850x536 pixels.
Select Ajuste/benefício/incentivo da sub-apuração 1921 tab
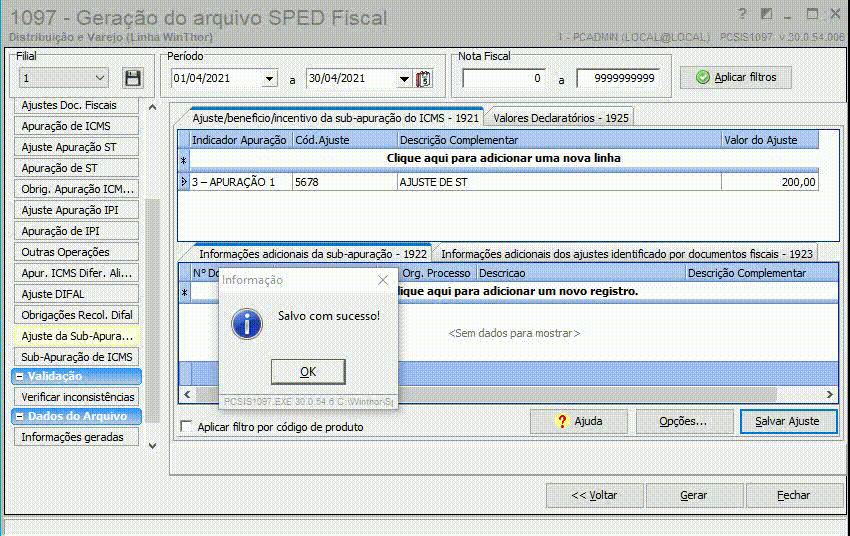(x=335, y=118)
